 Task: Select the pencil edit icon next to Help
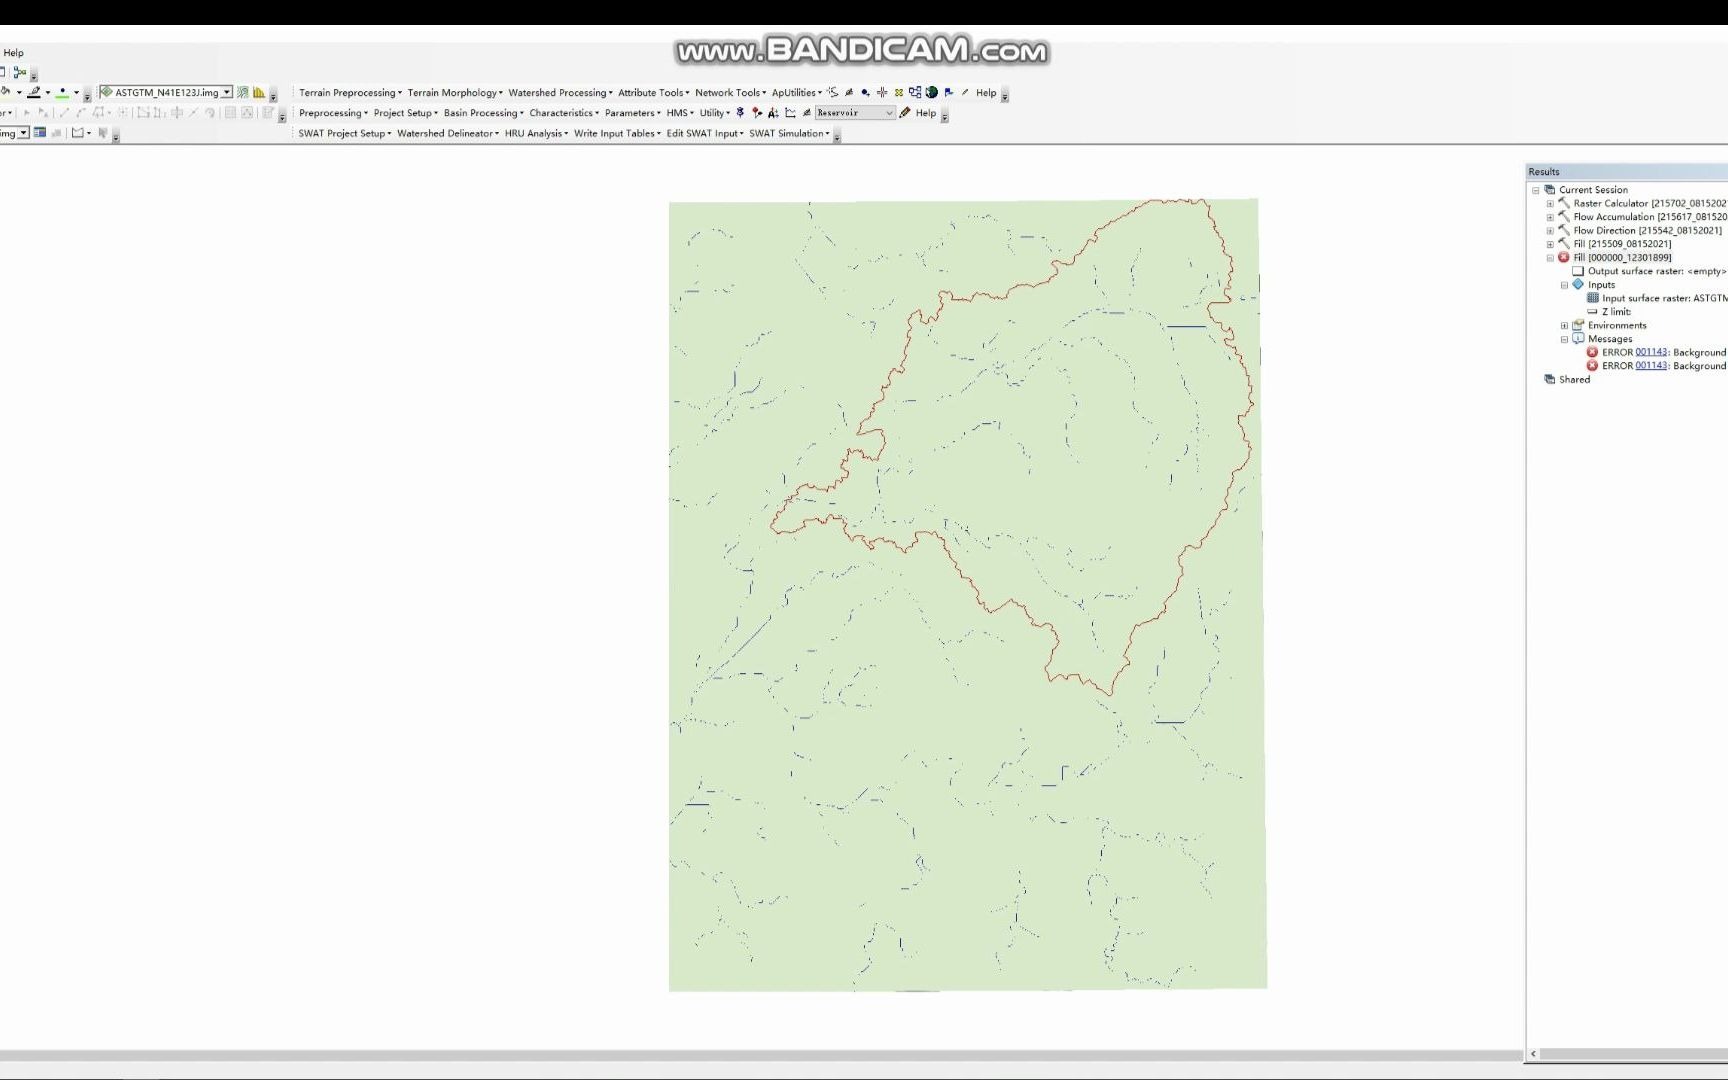[963, 92]
